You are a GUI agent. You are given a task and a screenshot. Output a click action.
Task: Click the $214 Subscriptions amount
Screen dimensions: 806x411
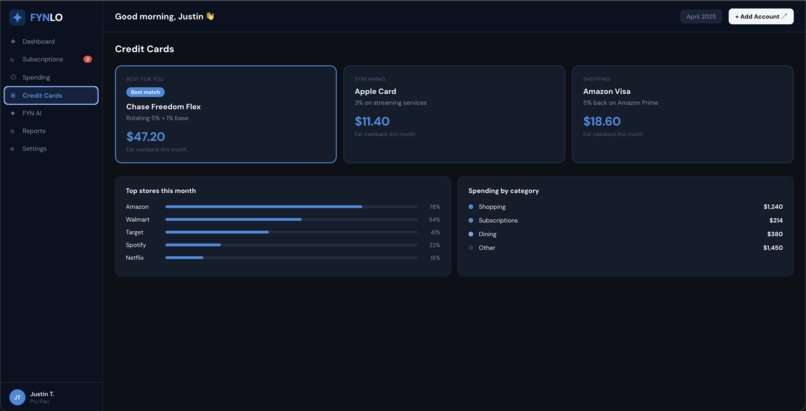(x=776, y=220)
